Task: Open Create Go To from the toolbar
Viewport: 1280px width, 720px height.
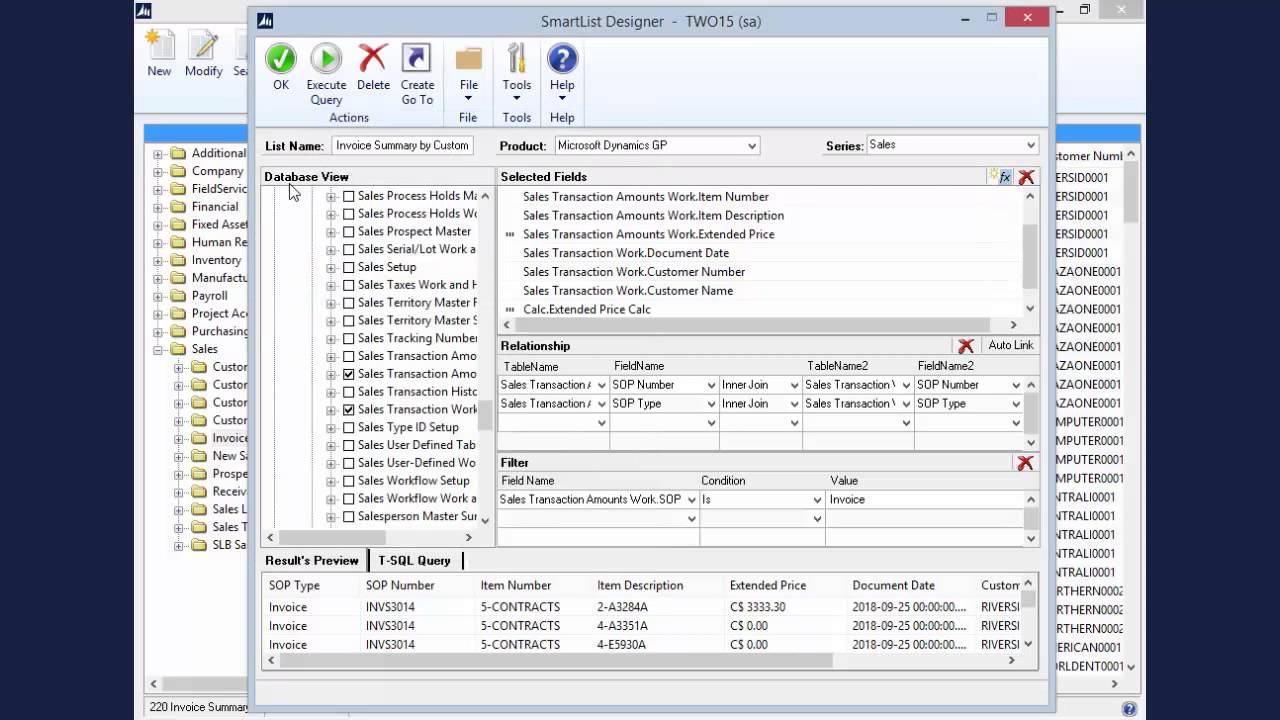Action: [417, 59]
